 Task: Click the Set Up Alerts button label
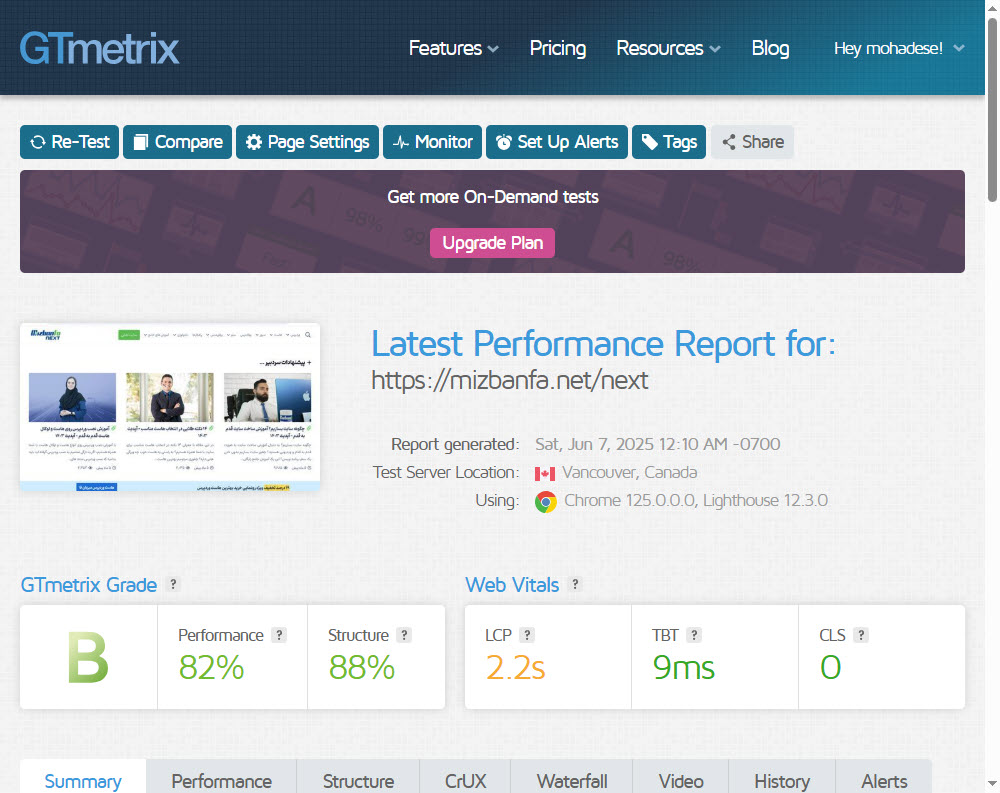click(x=568, y=142)
